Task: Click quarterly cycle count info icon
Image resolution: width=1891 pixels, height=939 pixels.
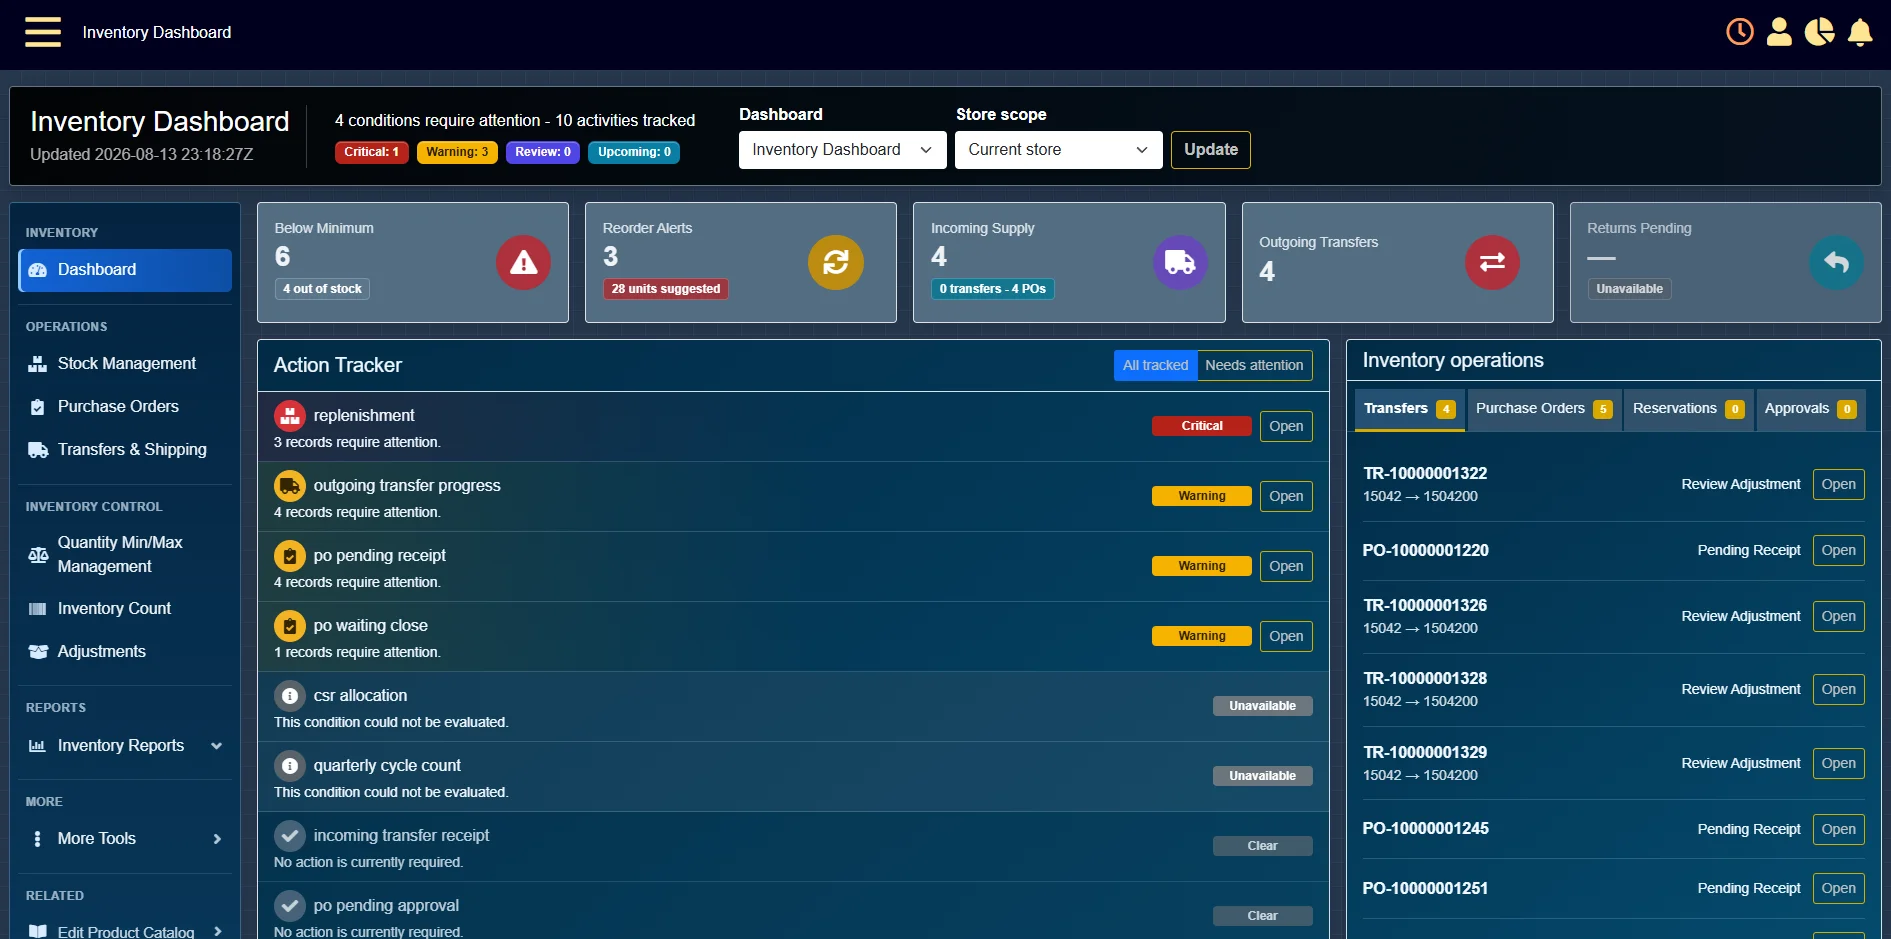Action: [x=290, y=766]
